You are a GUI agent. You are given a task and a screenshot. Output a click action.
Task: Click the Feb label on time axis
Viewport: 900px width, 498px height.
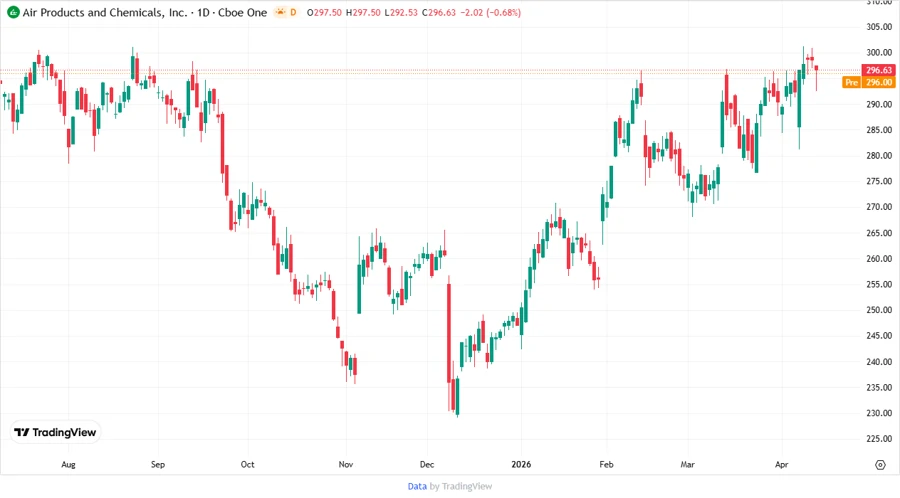606,464
